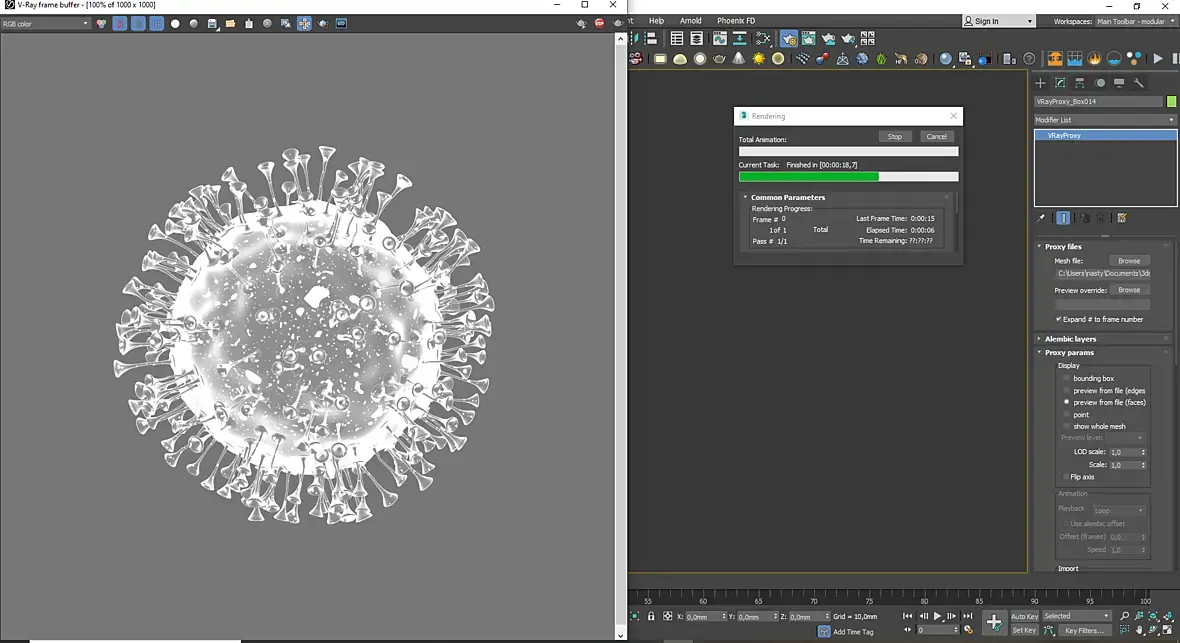This screenshot has width=1180, height=643.
Task: Open the Modifier List dropdown
Action: coord(1105,120)
